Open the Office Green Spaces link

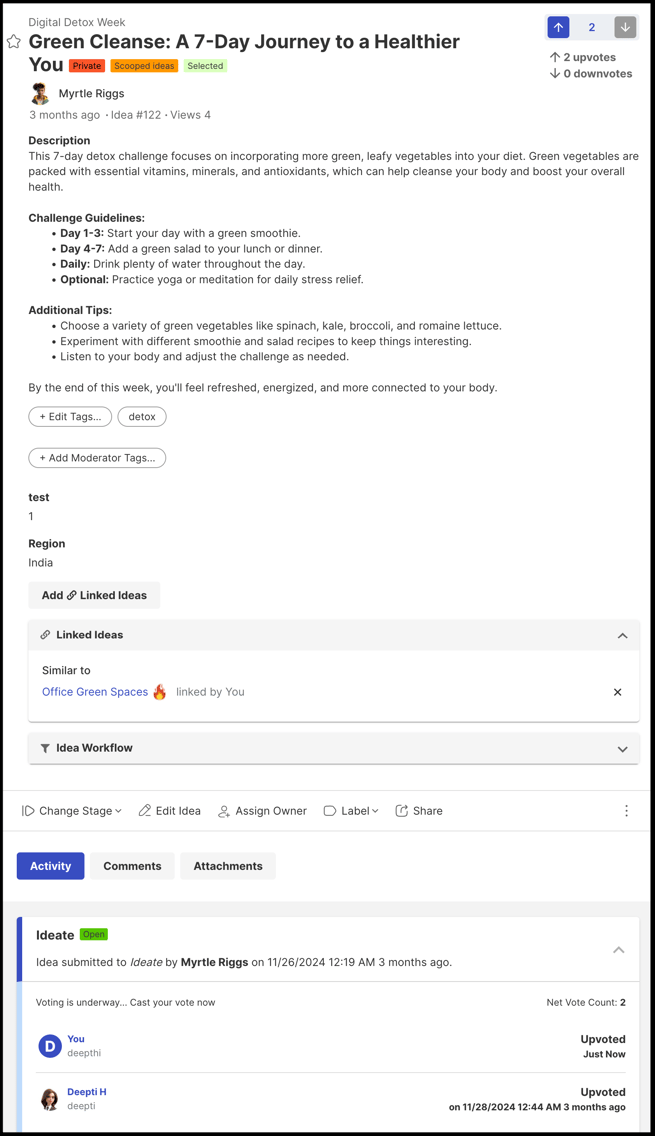95,692
